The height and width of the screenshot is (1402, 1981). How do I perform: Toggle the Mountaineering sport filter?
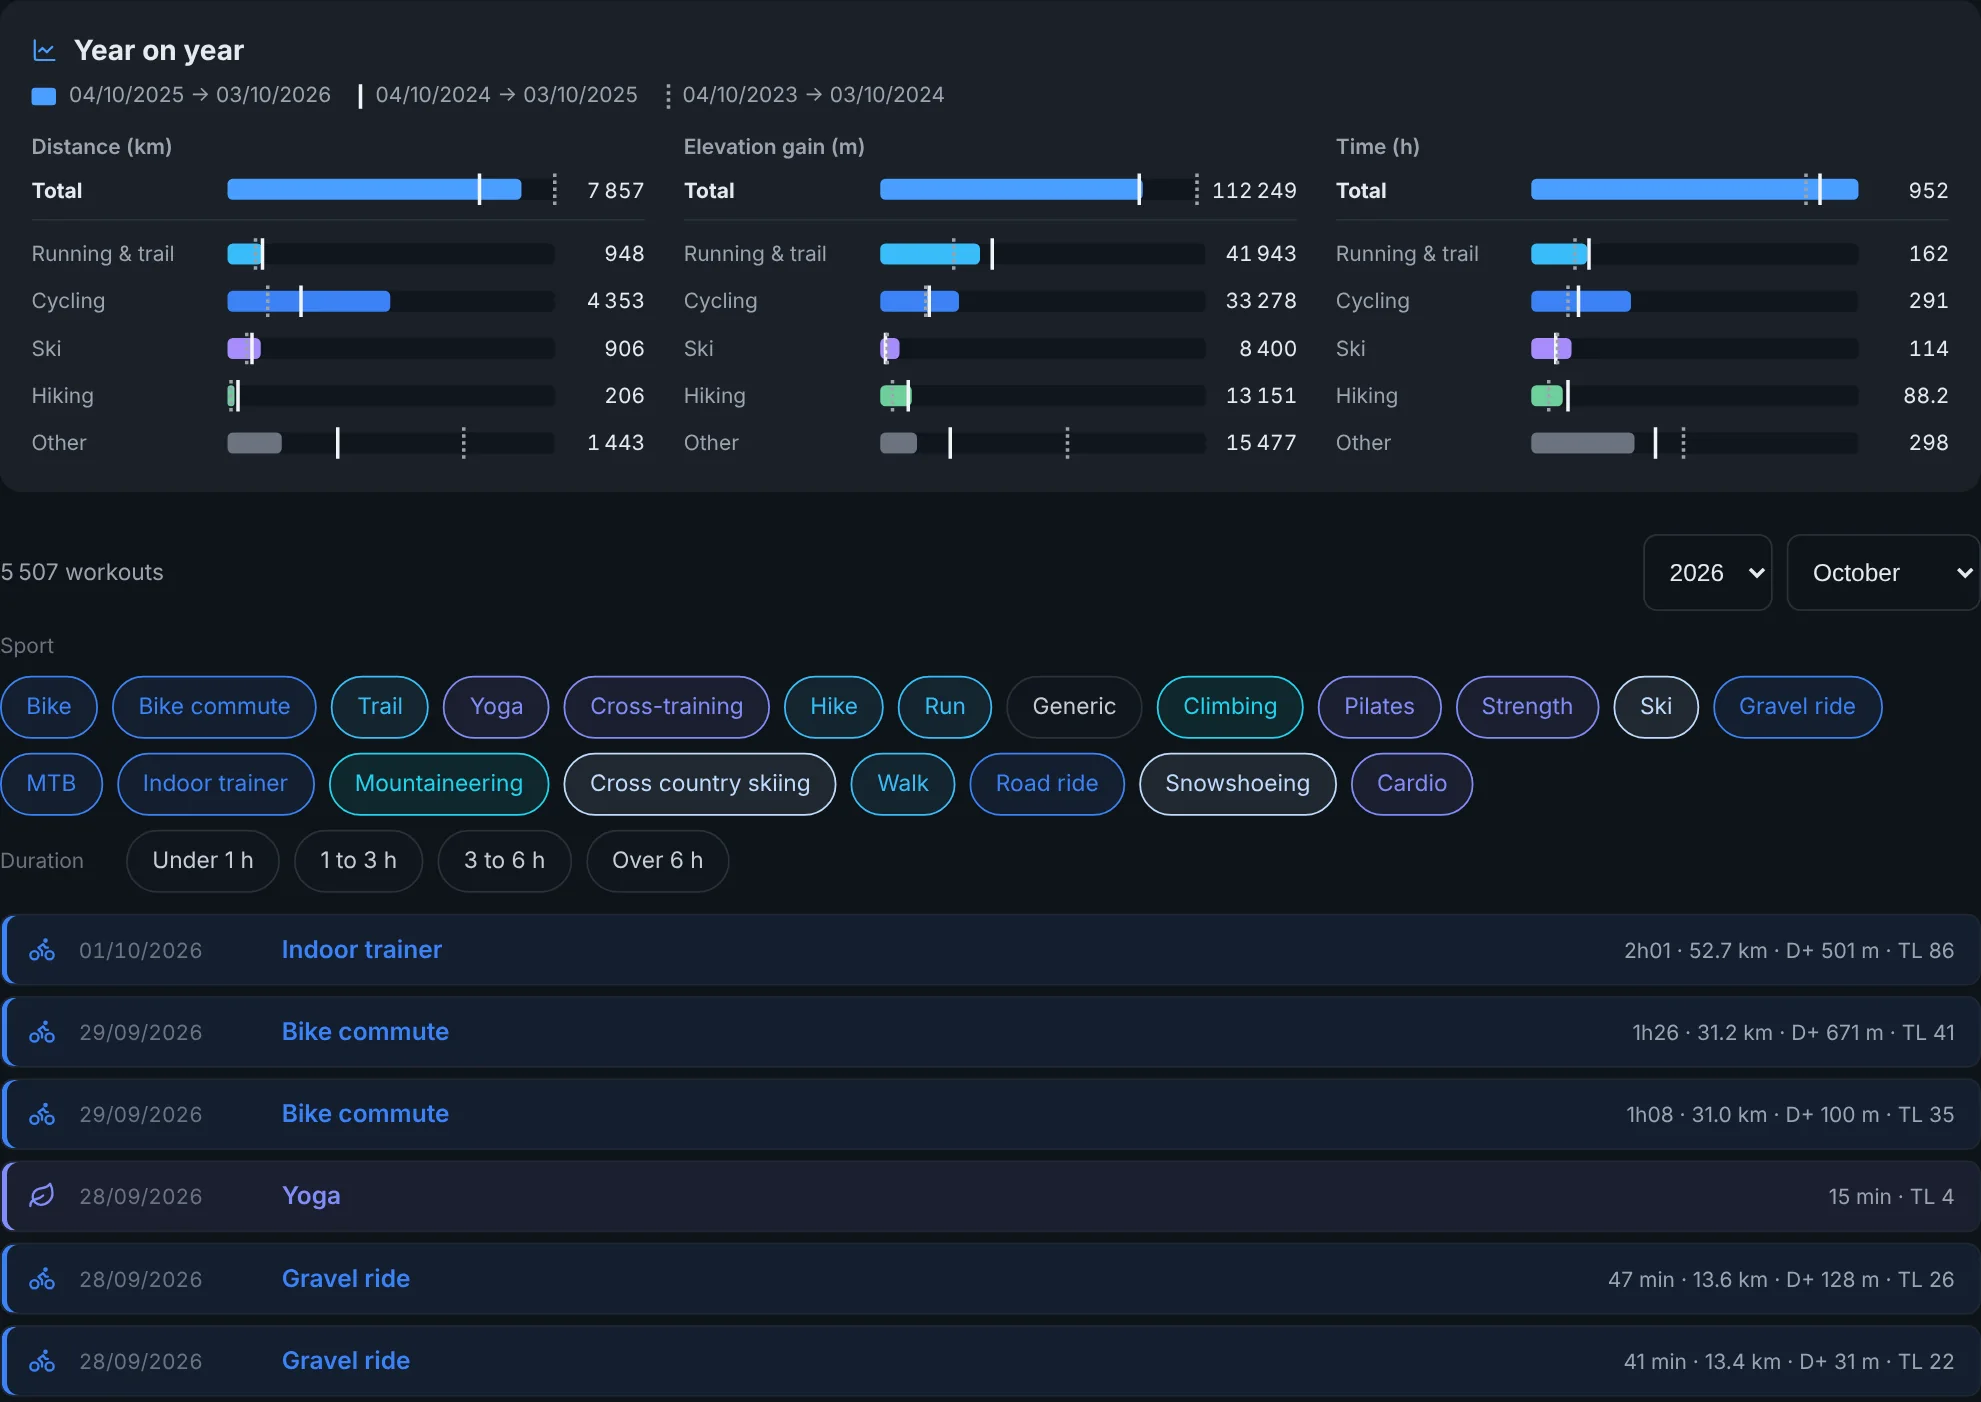[439, 784]
